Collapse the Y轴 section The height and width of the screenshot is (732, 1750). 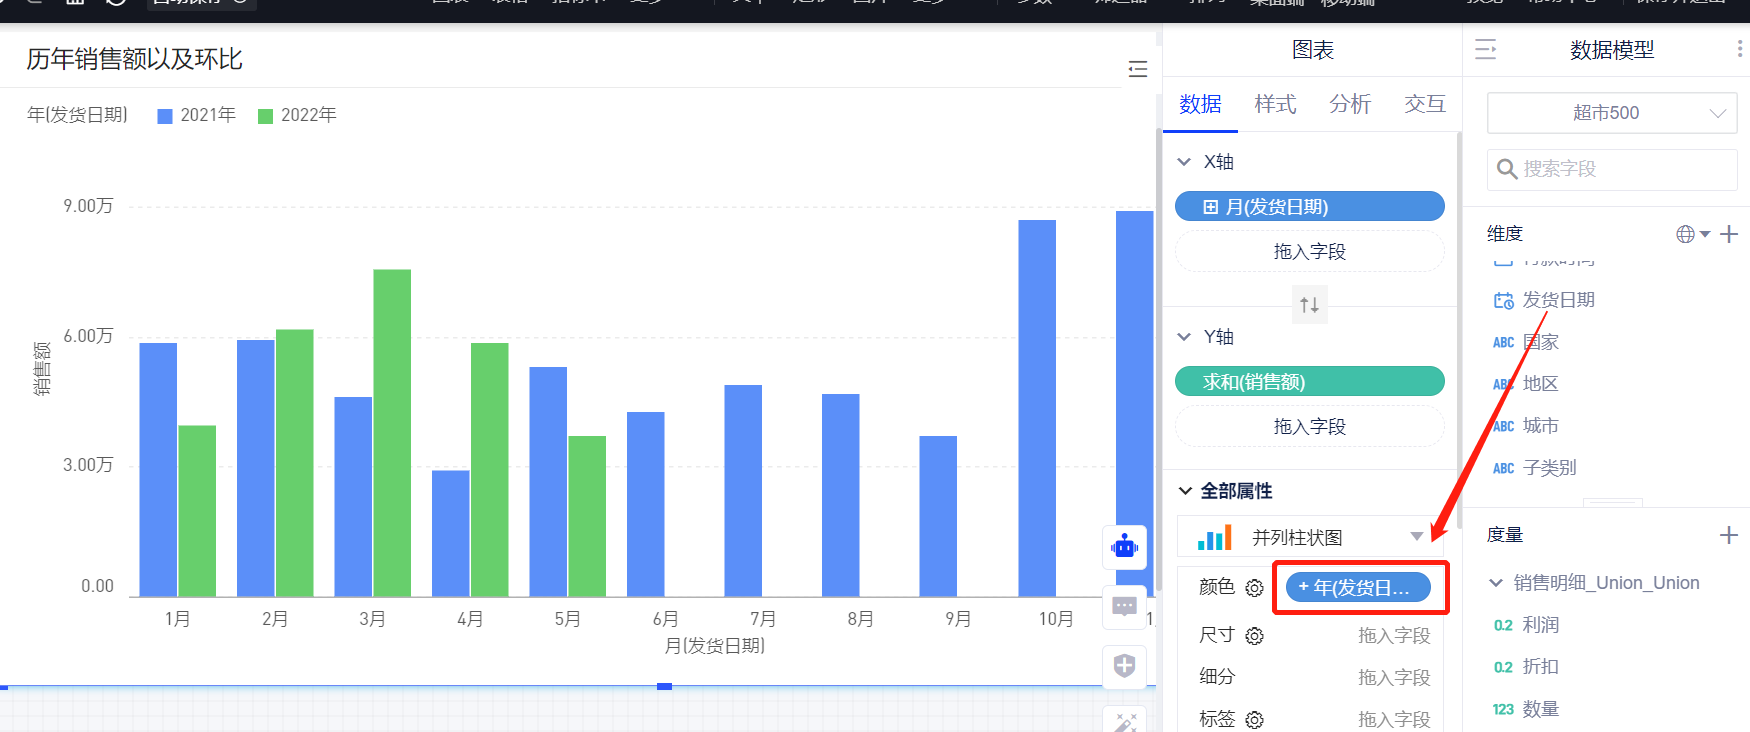tap(1184, 337)
